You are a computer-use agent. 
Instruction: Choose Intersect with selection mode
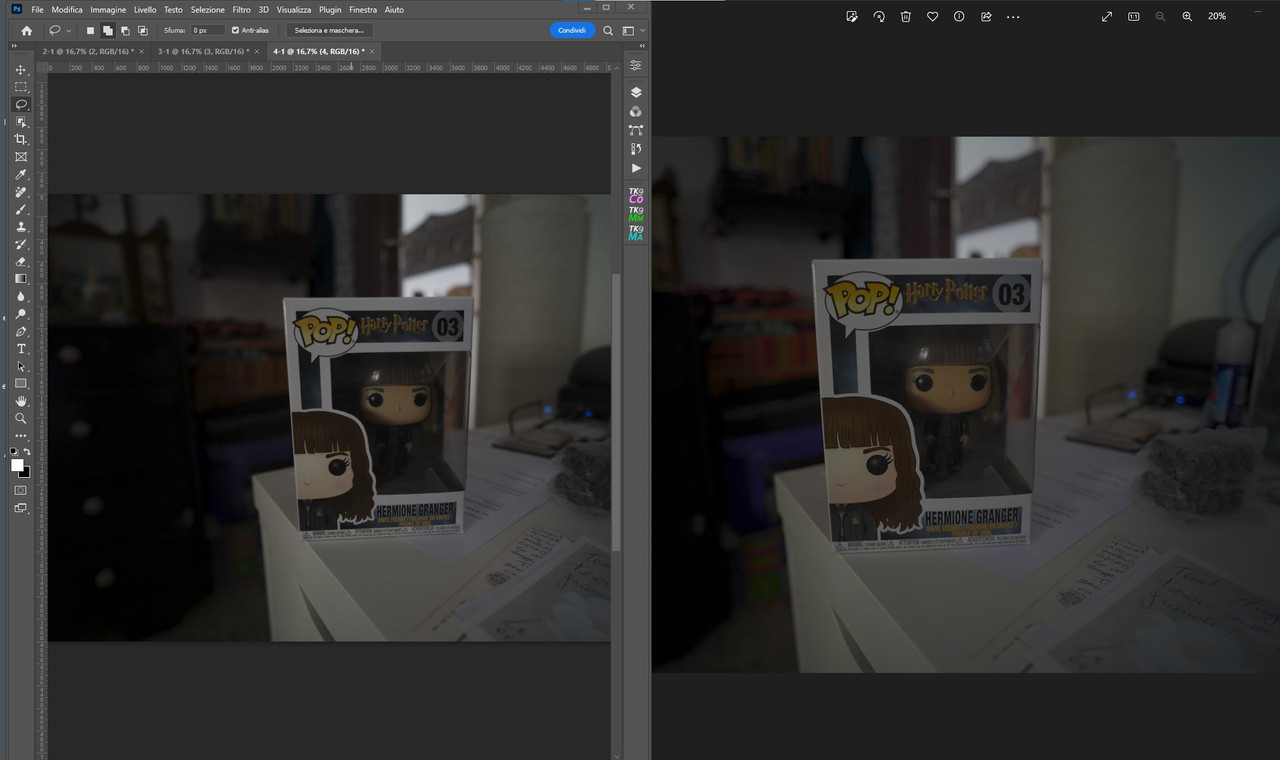click(142, 31)
